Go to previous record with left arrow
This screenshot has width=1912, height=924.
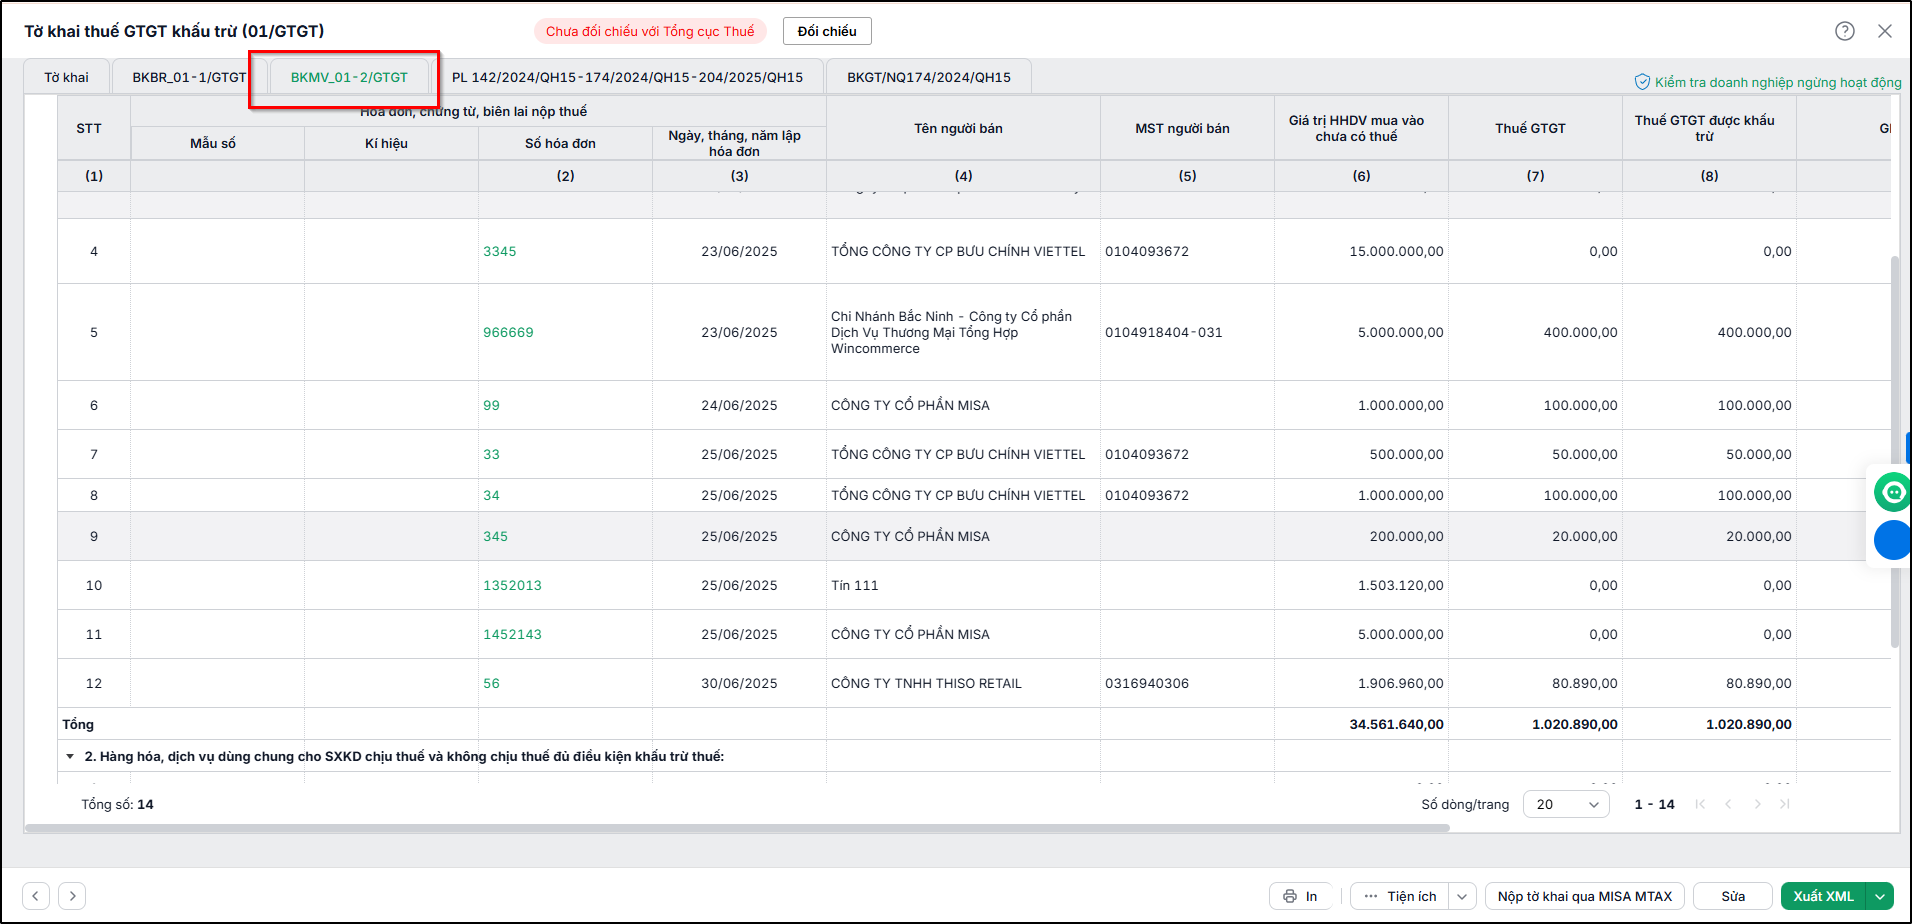(36, 896)
